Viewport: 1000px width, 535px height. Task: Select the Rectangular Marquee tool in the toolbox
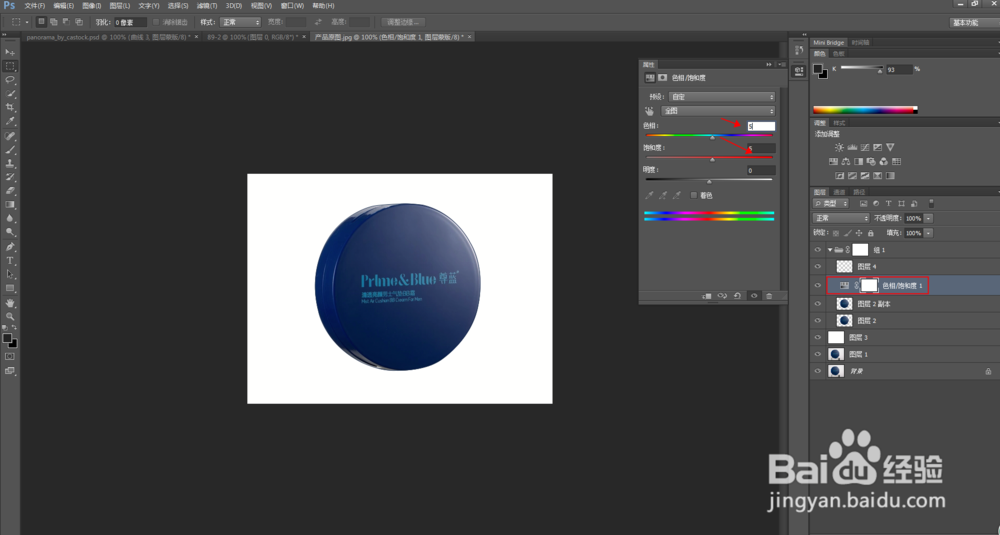click(x=10, y=66)
